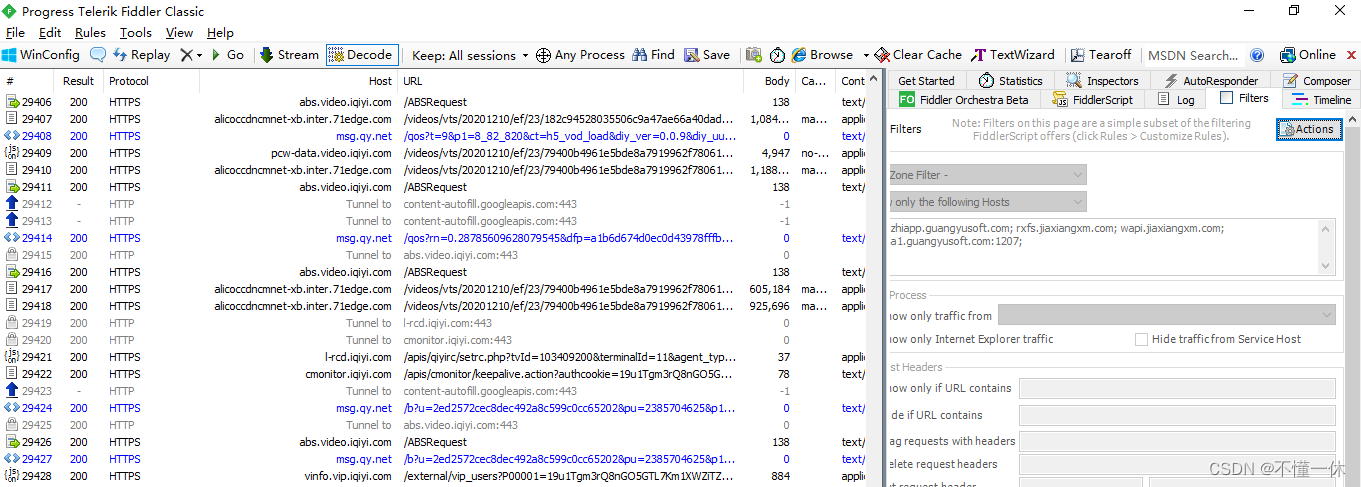Toggle the Filters tab checkbox
Viewport: 1361px width, 487px height.
click(1226, 98)
